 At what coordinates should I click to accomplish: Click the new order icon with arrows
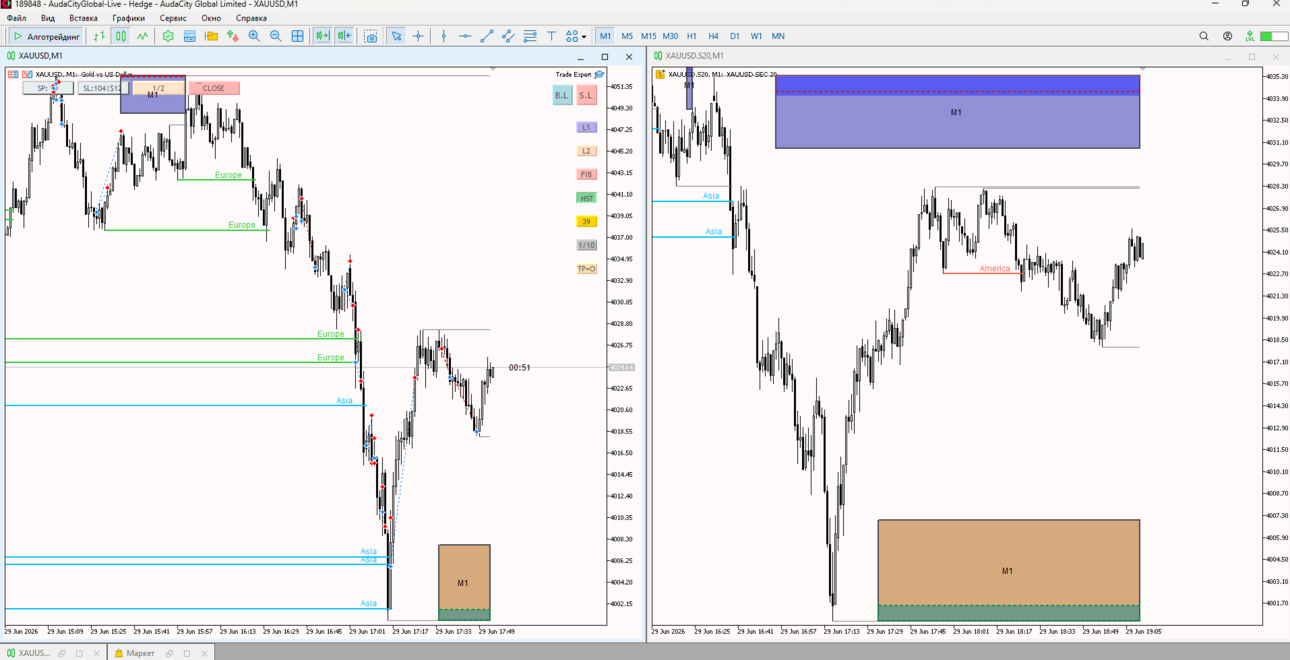[233, 36]
